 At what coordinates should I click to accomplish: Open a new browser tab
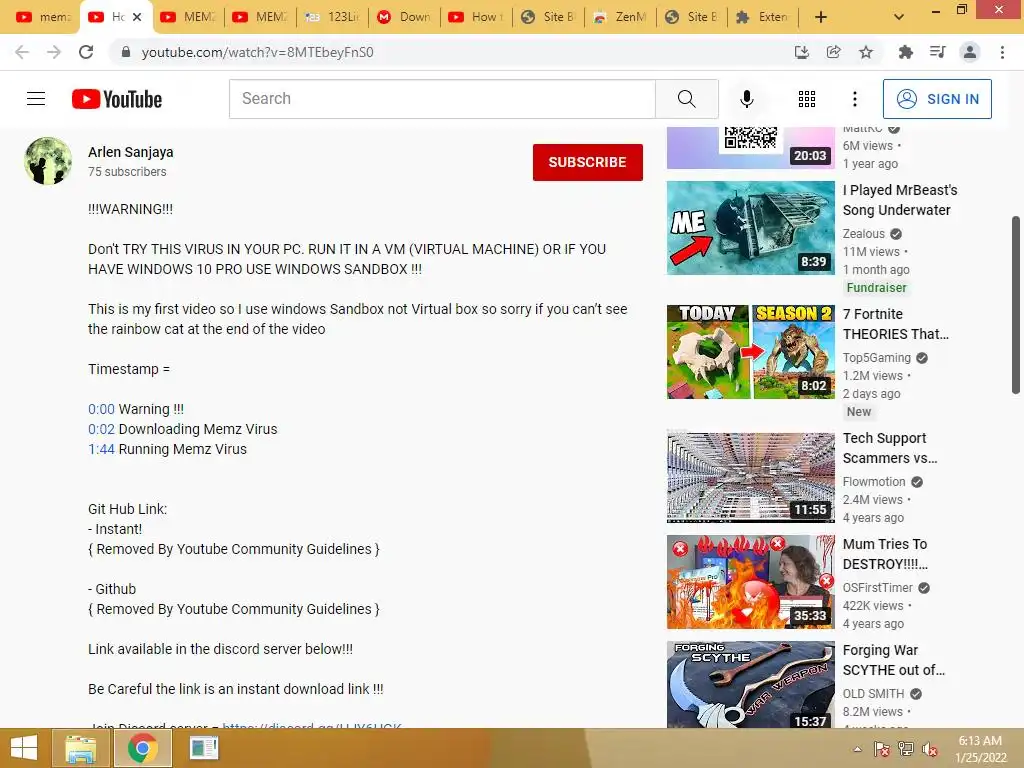coord(821,17)
